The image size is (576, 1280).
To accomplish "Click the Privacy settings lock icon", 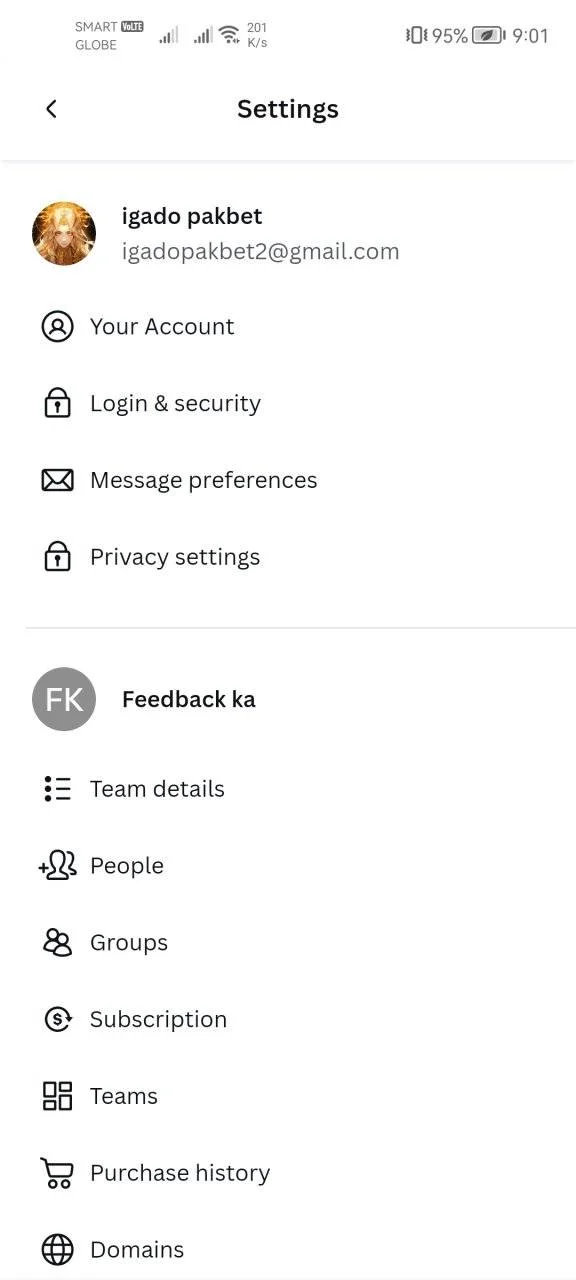I will (57, 557).
